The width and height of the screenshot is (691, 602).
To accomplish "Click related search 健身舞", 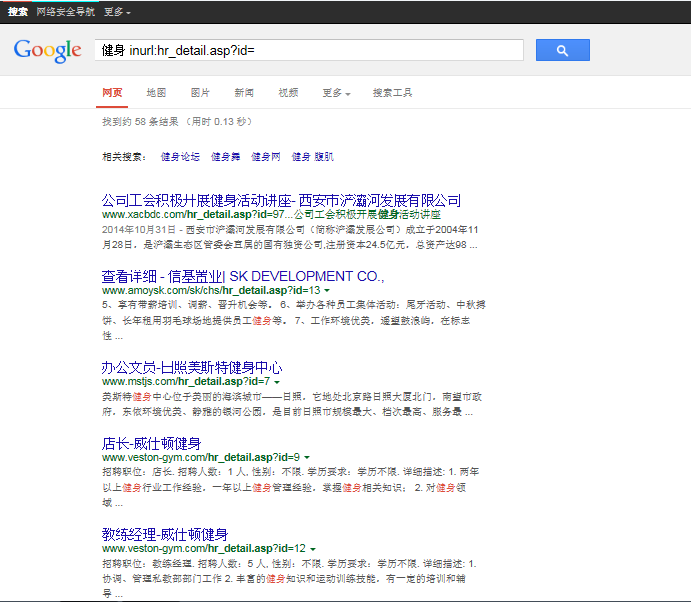I will (x=225, y=156).
